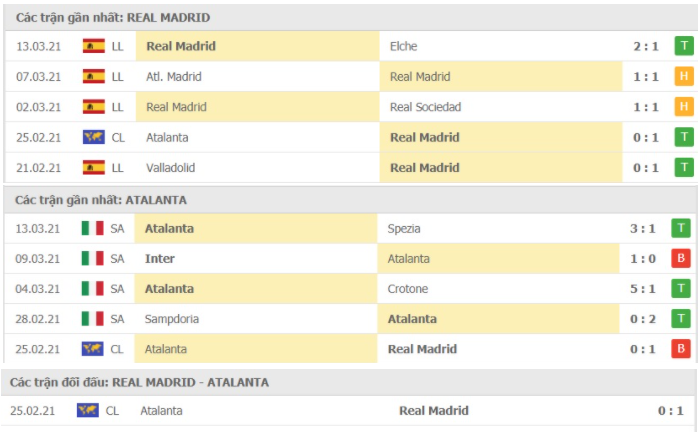Select the 'Các trận gần nhất: ATALANTA' header
Screen dimensions: 698x432
click(100, 200)
